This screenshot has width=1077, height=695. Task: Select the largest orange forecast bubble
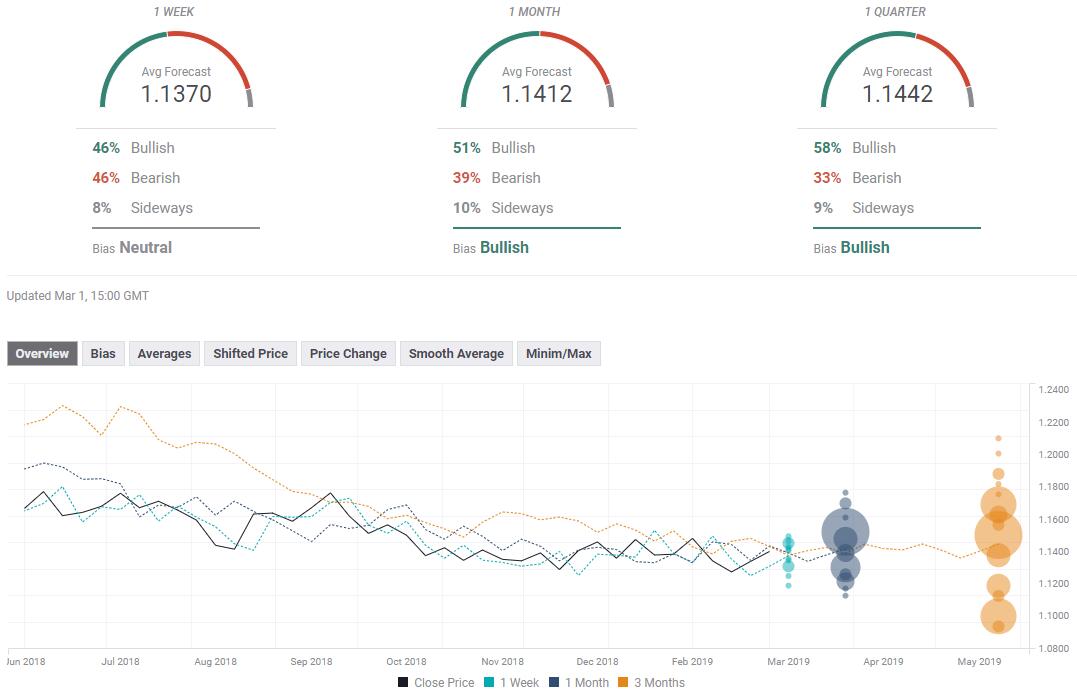coord(998,535)
